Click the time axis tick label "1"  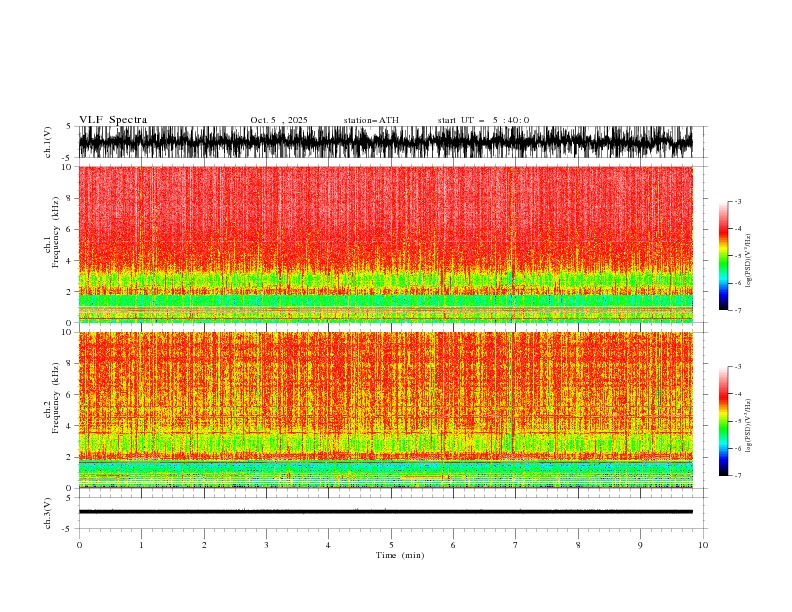coord(141,545)
